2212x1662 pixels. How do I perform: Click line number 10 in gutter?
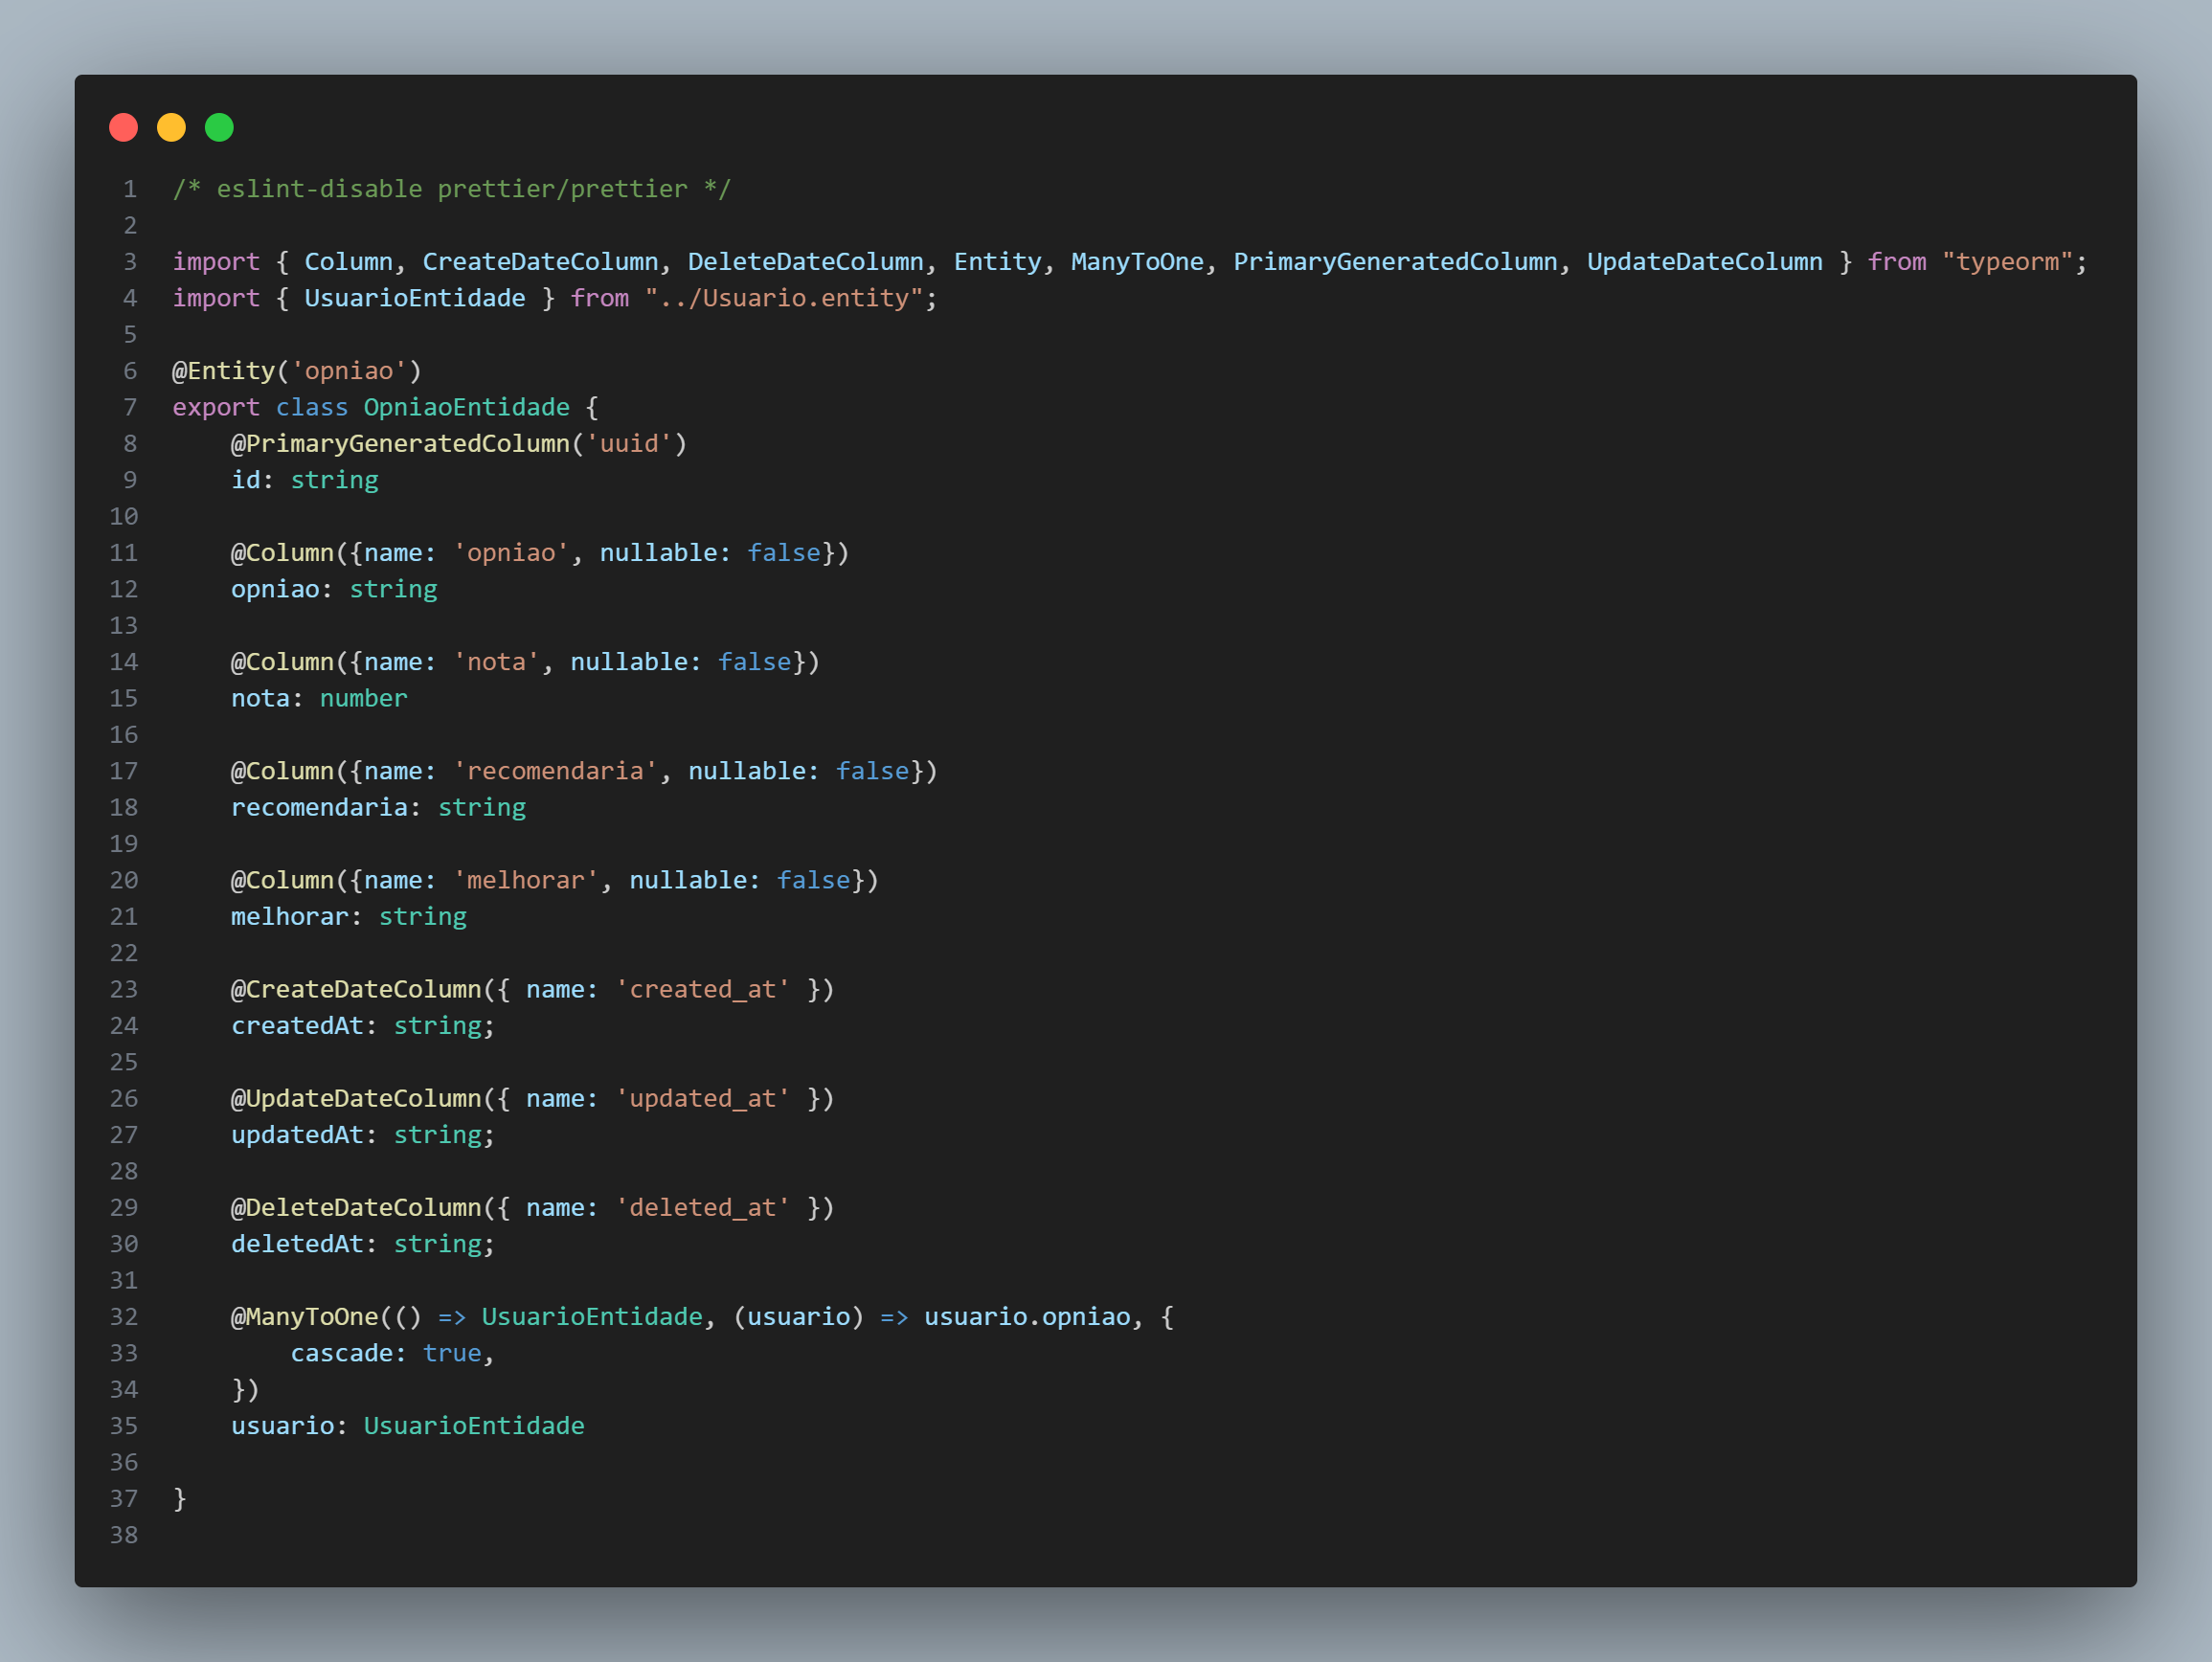124,516
